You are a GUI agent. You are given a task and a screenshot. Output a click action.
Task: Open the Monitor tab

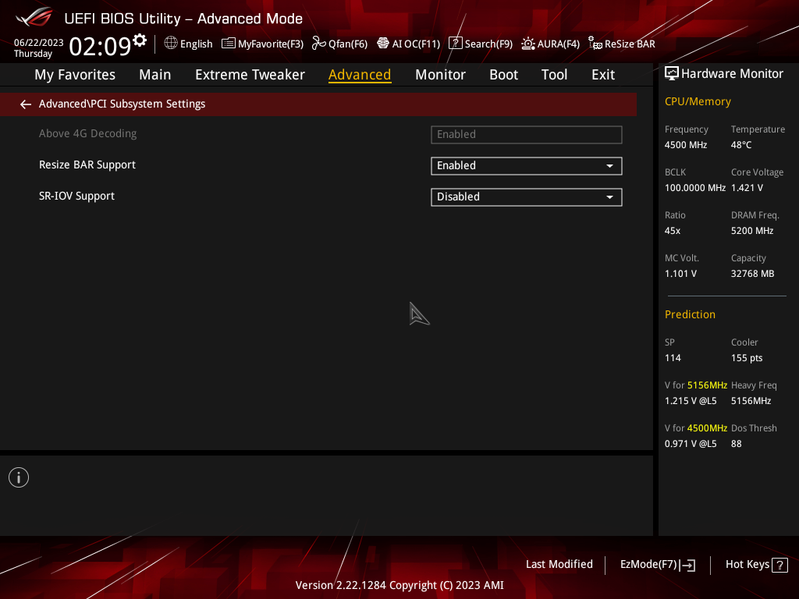coord(440,75)
